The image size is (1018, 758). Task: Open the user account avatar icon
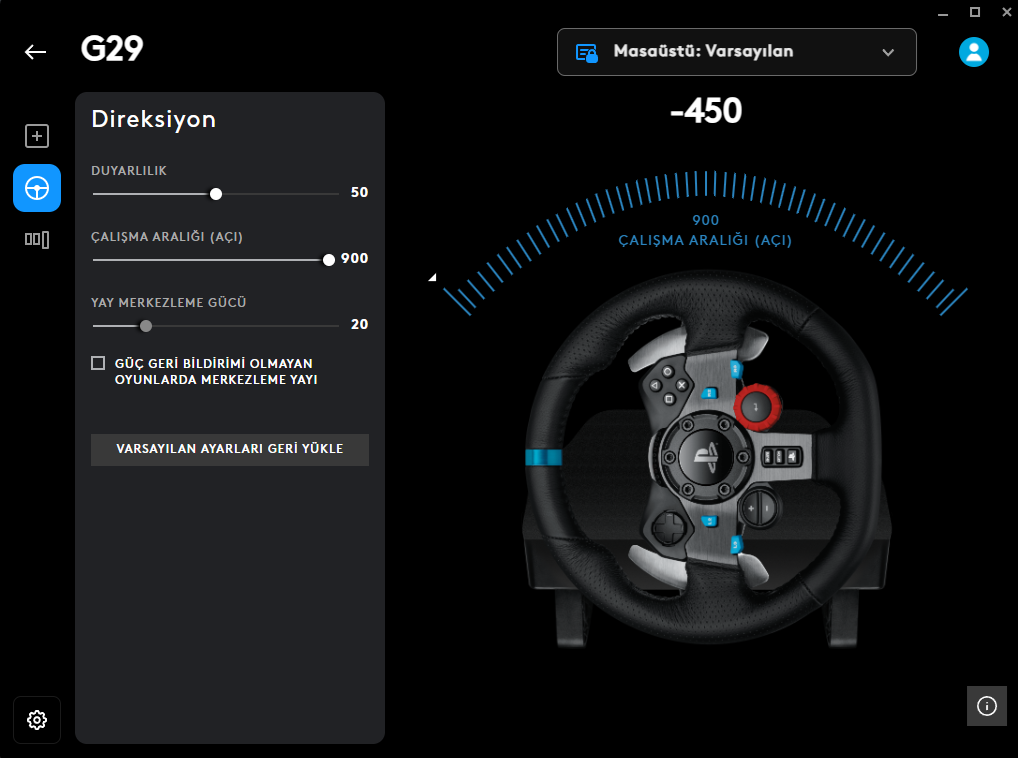974,52
